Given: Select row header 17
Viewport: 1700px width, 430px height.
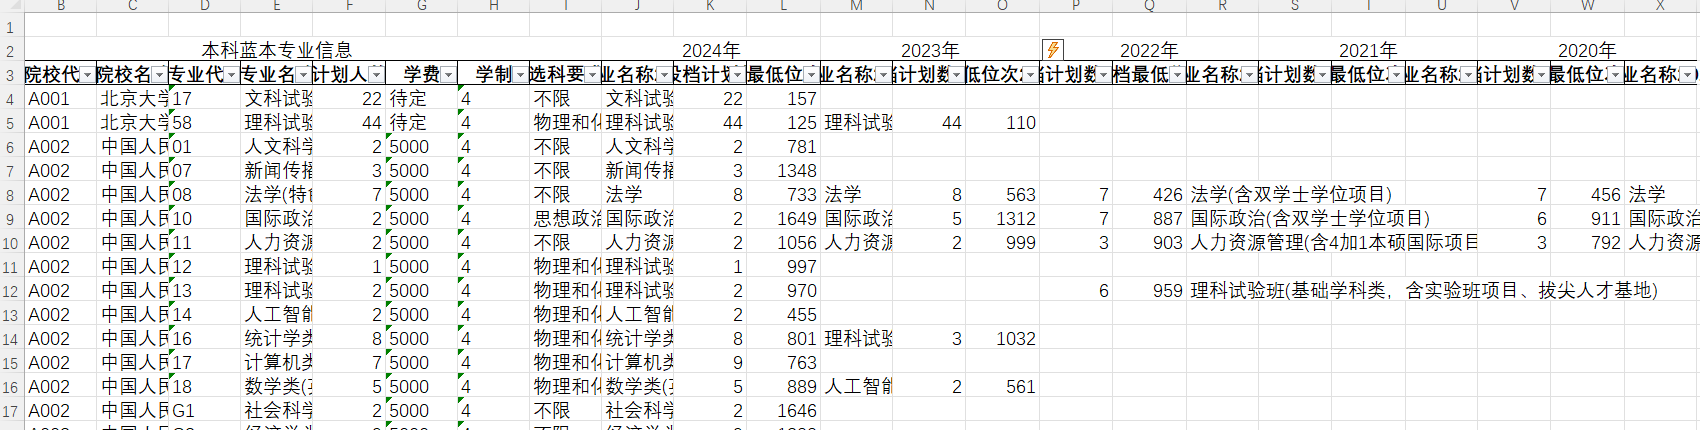Looking at the screenshot, I should [10, 411].
